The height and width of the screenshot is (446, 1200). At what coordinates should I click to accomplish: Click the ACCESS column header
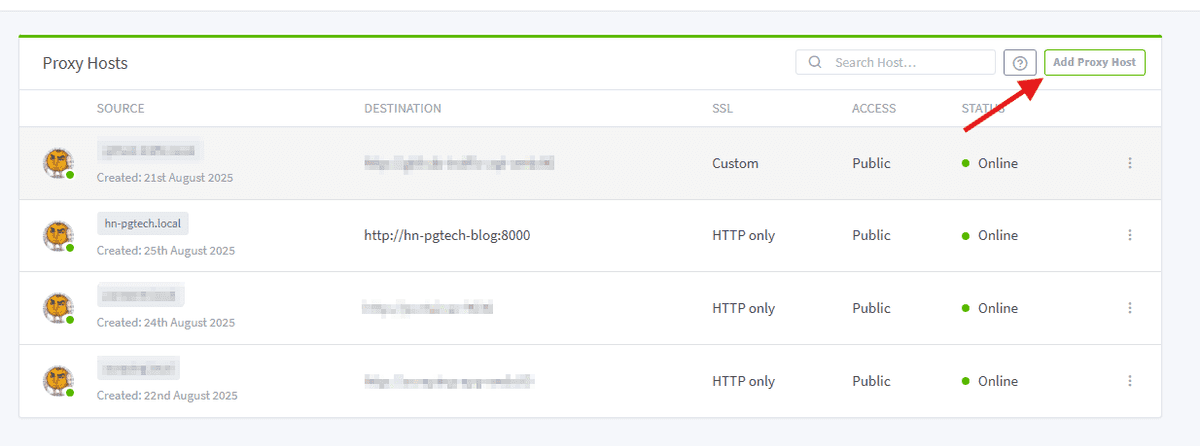click(873, 108)
